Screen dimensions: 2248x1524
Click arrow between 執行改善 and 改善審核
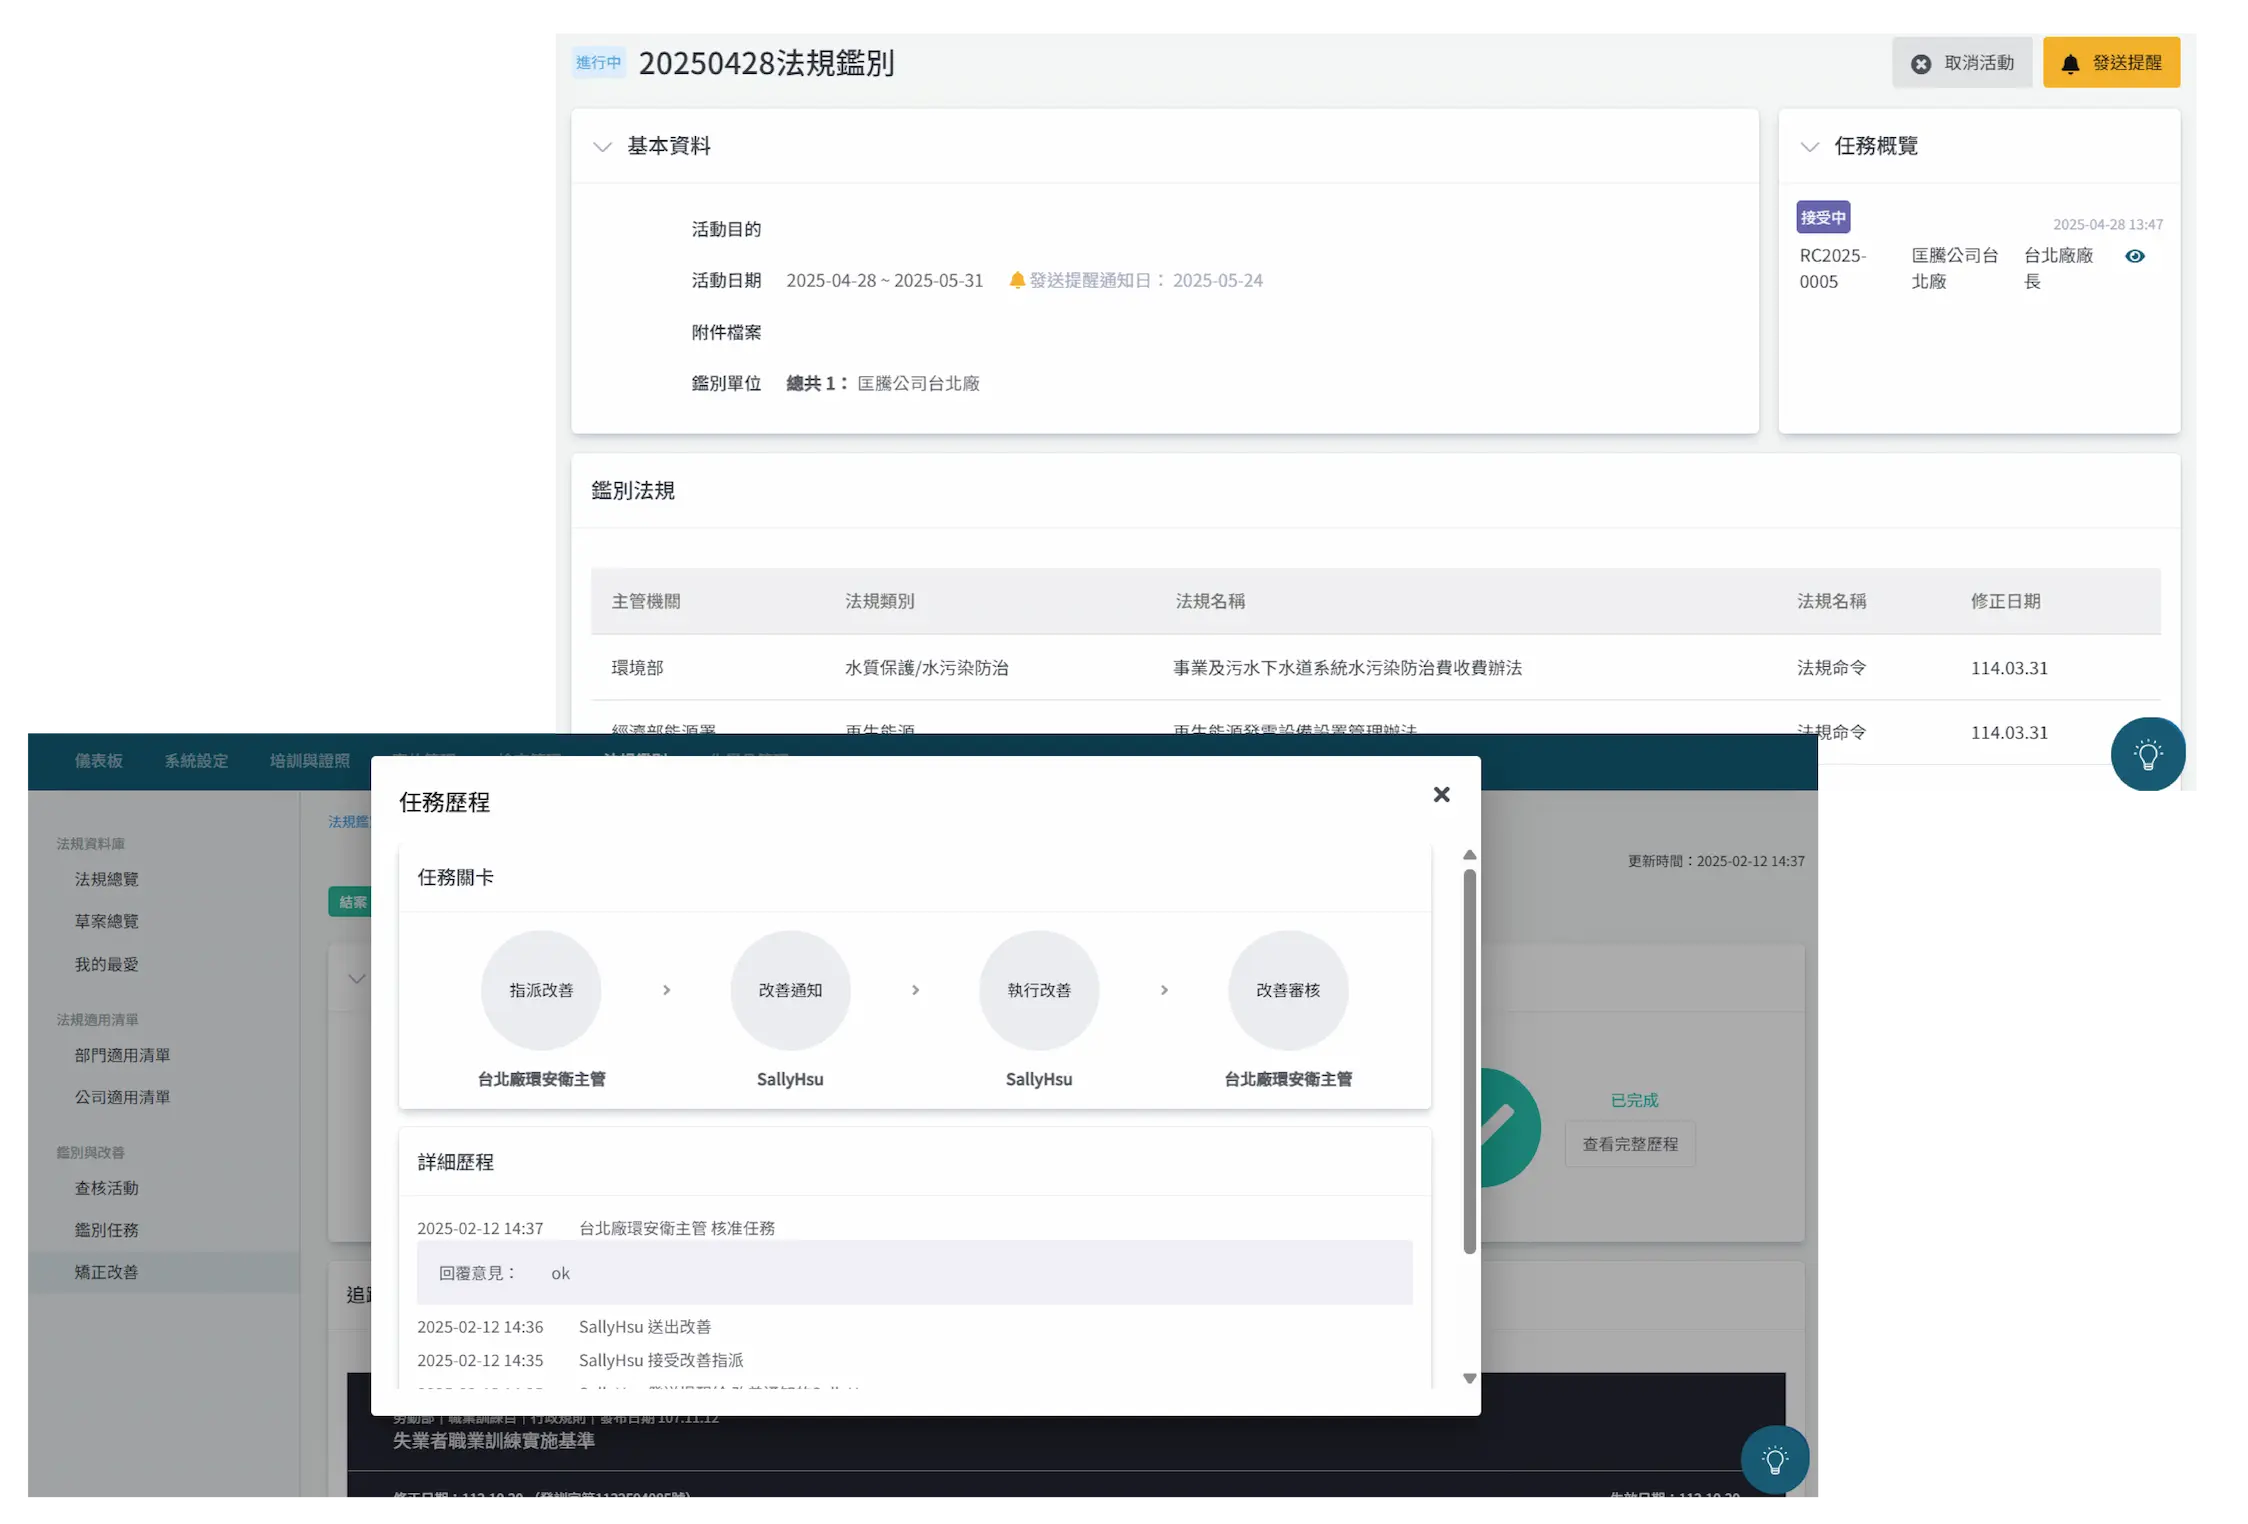click(x=1164, y=990)
